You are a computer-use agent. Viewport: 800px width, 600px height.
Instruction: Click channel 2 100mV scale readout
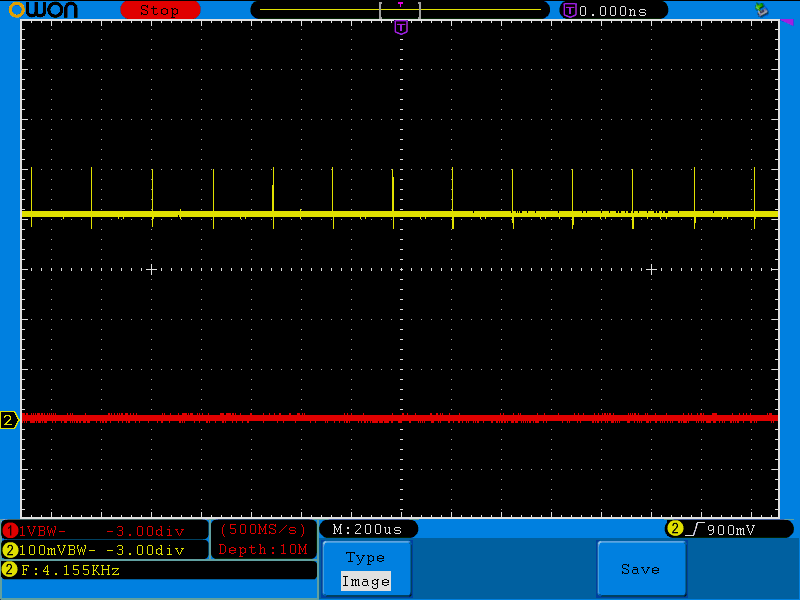57,550
